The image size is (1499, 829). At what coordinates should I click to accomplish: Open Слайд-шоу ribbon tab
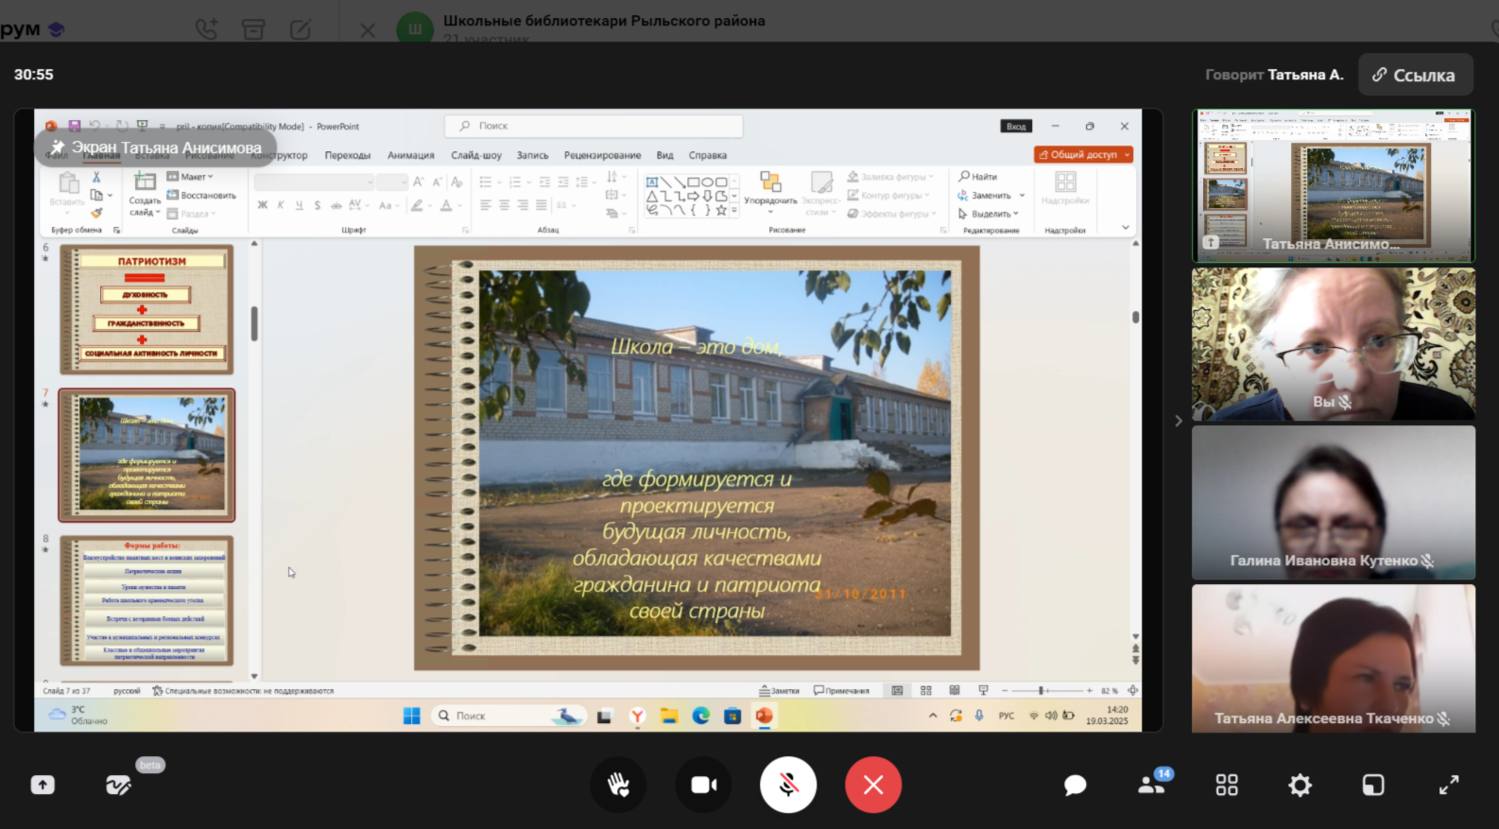point(476,155)
